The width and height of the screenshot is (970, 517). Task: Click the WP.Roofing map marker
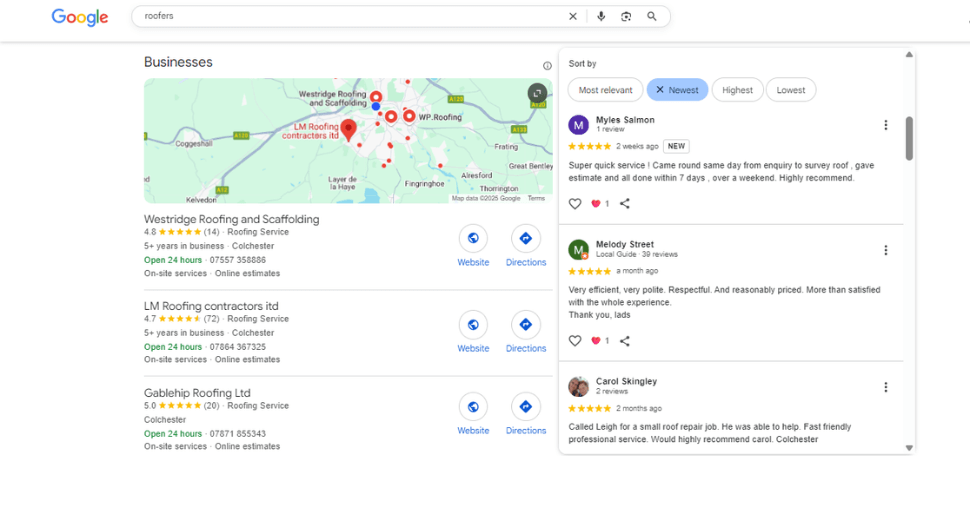(409, 116)
